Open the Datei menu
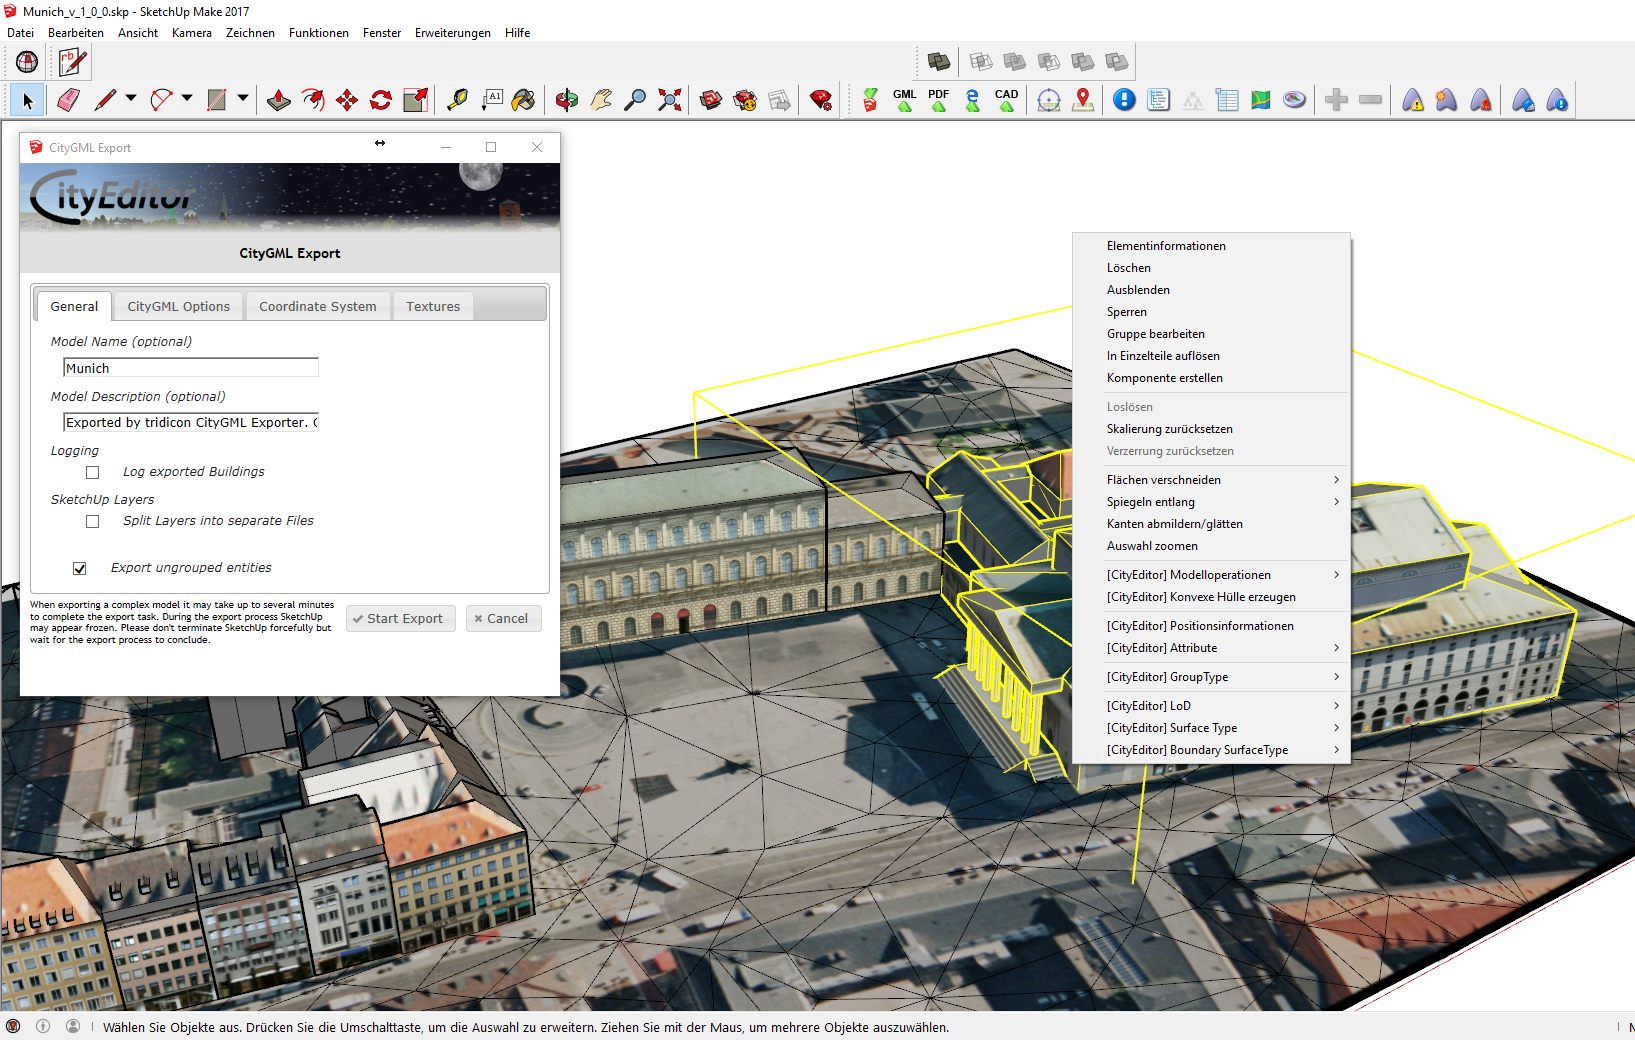1635x1040 pixels. tap(20, 33)
